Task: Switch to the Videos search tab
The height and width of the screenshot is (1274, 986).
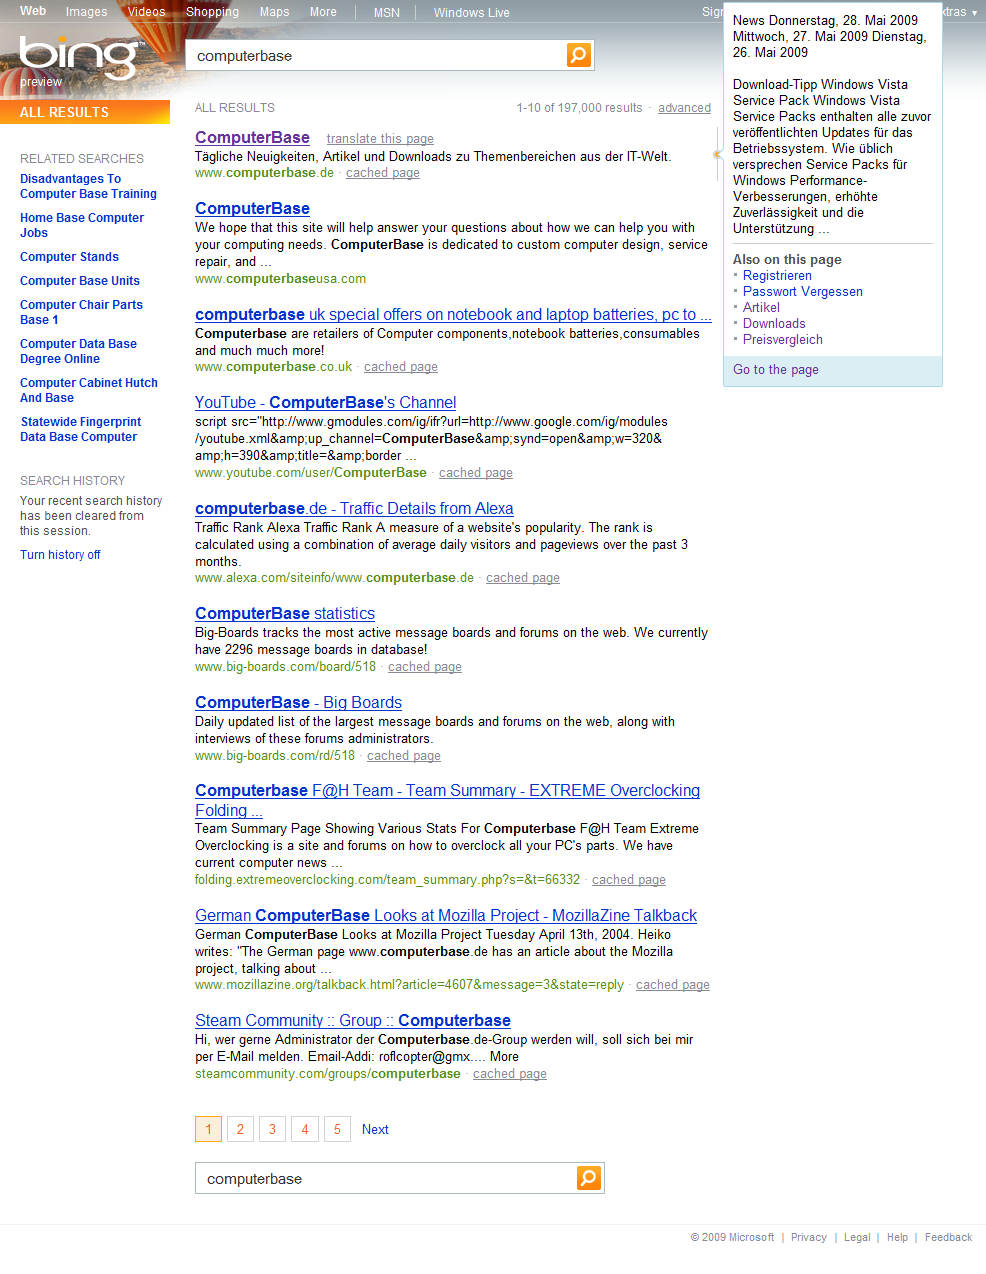Action: [x=146, y=12]
